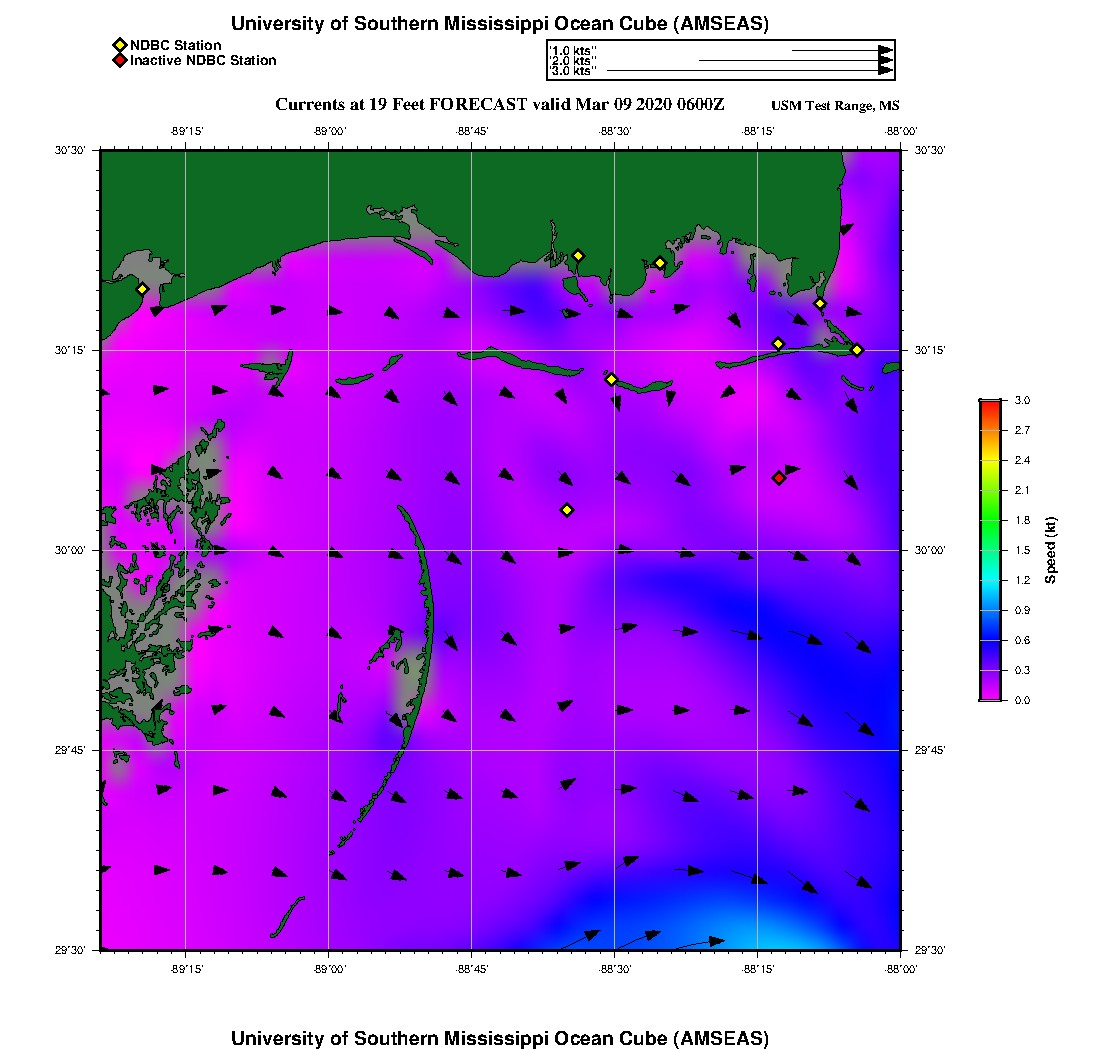Screen dimensions: 1100x1050
Task: Pick the northernmost yellow NDBC station marker
Action: click(x=578, y=255)
